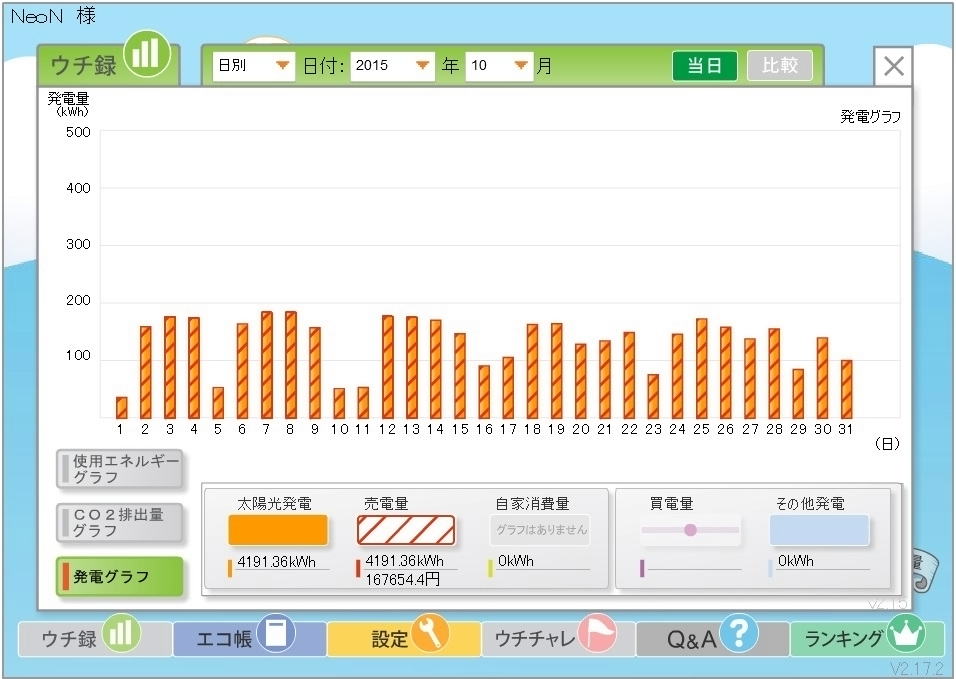Screen dimensions: 956x679
Task: Toggle the 売電量 hatched legend swatch
Action: coord(406,530)
